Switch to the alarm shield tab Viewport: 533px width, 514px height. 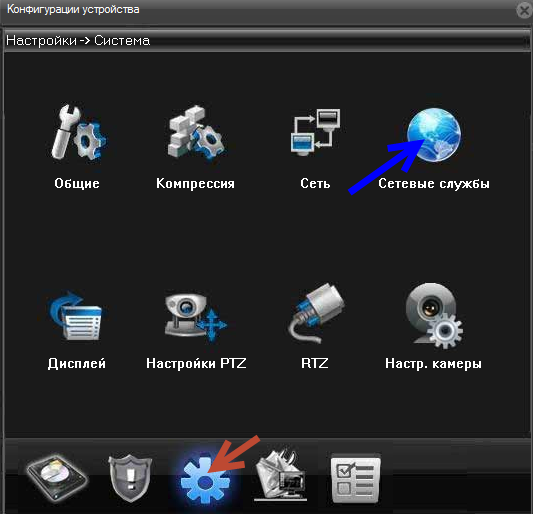(x=130, y=478)
